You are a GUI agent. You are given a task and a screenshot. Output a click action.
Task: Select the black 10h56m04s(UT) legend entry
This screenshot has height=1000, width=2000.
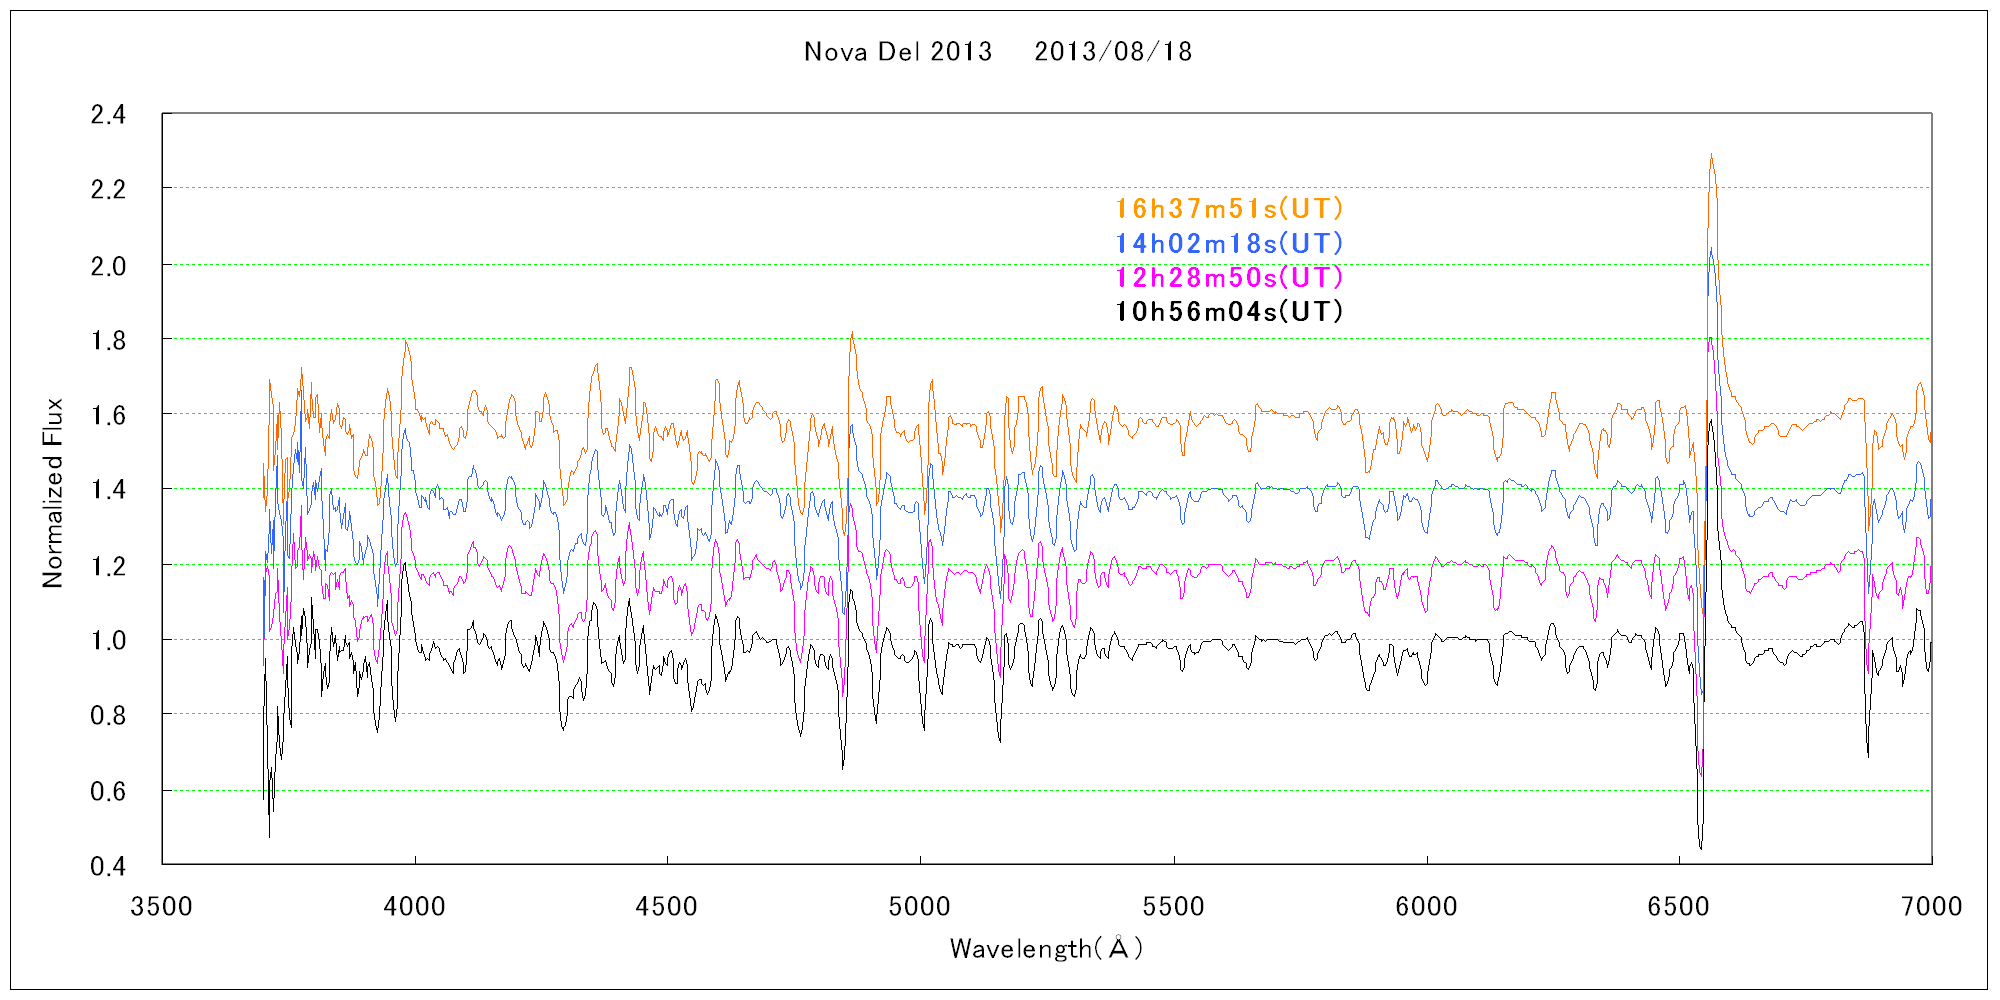pos(1229,312)
